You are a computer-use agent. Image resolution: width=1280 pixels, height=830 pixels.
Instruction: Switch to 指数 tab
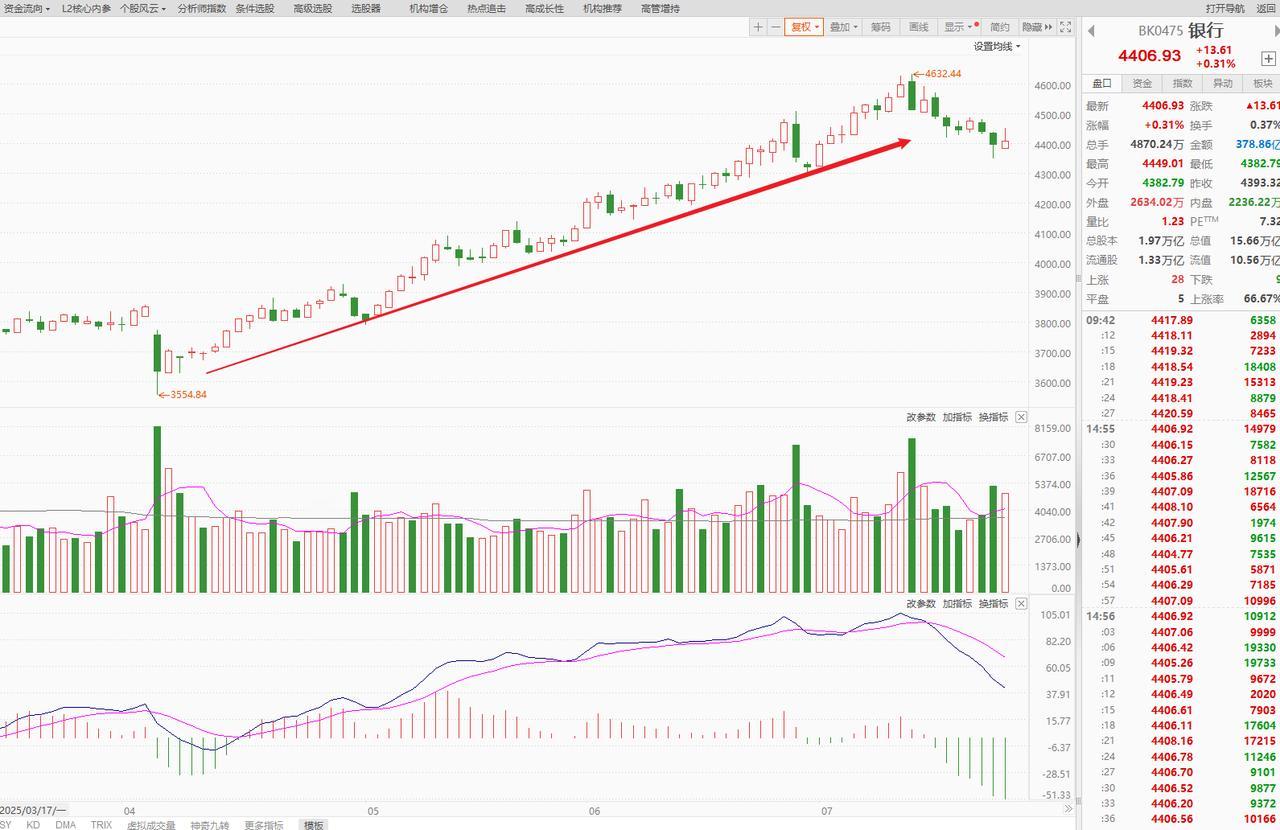(x=1182, y=83)
